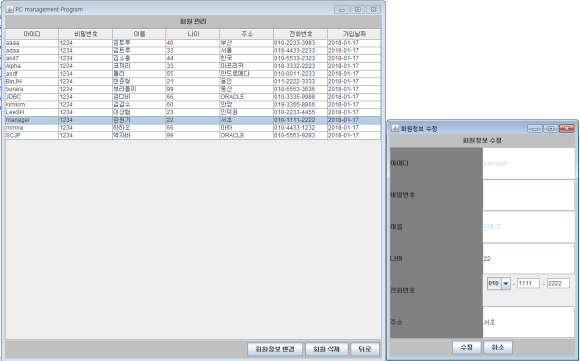This screenshot has width=580, height=361.
Task: Click the 전화번호 column header
Action: pos(300,34)
